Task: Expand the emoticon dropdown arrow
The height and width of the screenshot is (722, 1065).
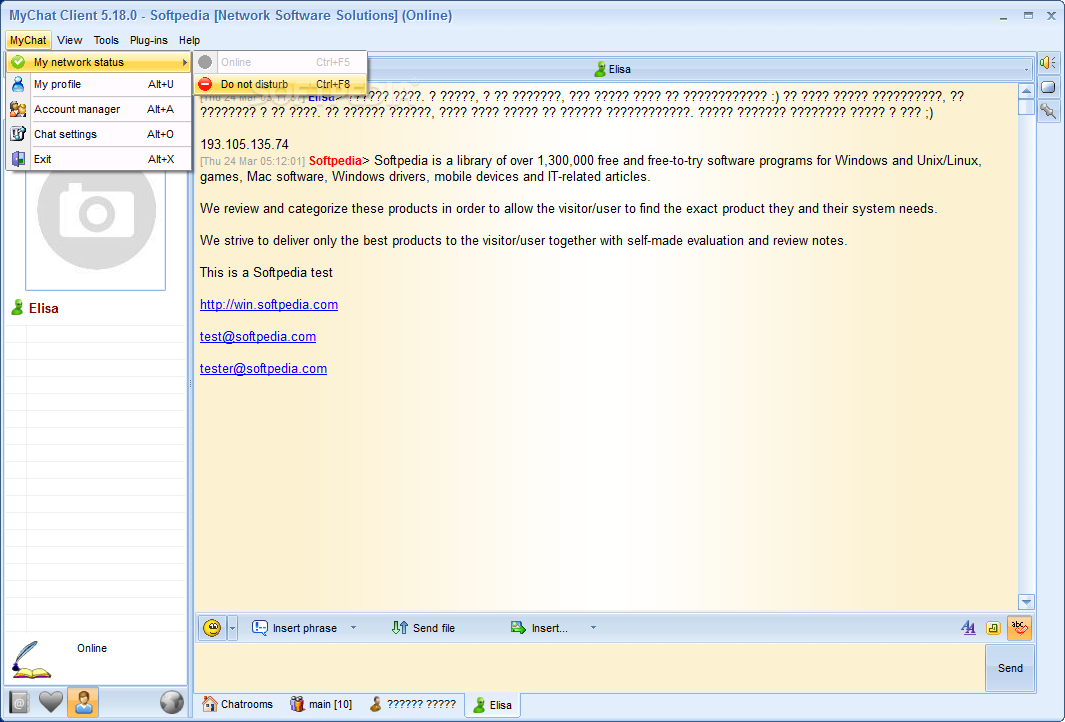Action: pyautogui.click(x=232, y=628)
